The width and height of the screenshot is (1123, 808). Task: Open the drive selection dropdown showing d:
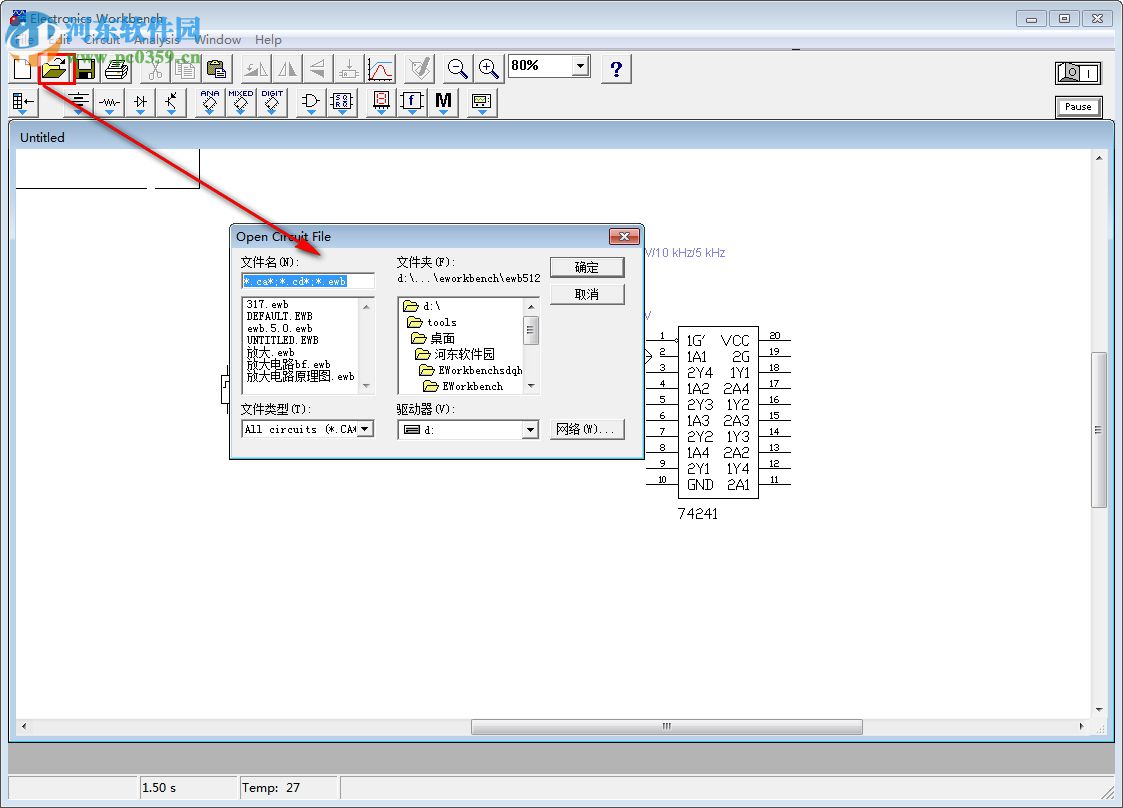tap(530, 428)
